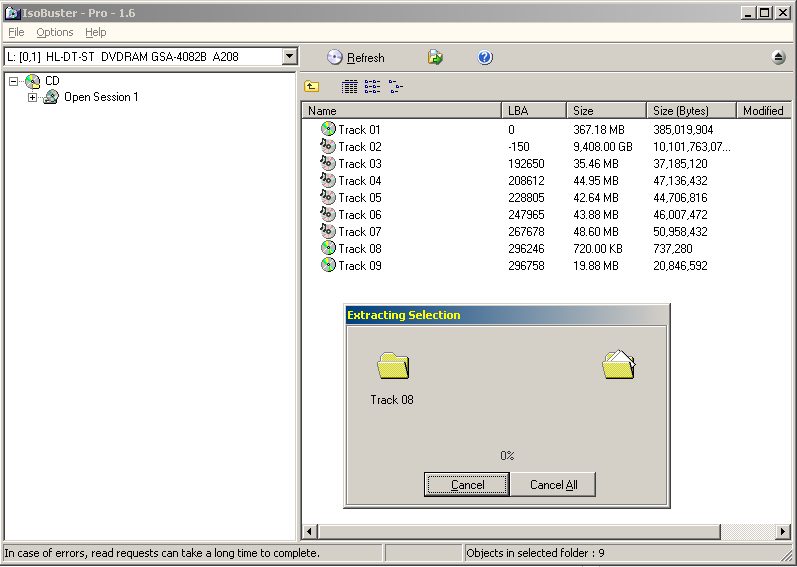Viewport: 797px width, 567px height.
Task: Open the Help menu
Action: click(96, 32)
